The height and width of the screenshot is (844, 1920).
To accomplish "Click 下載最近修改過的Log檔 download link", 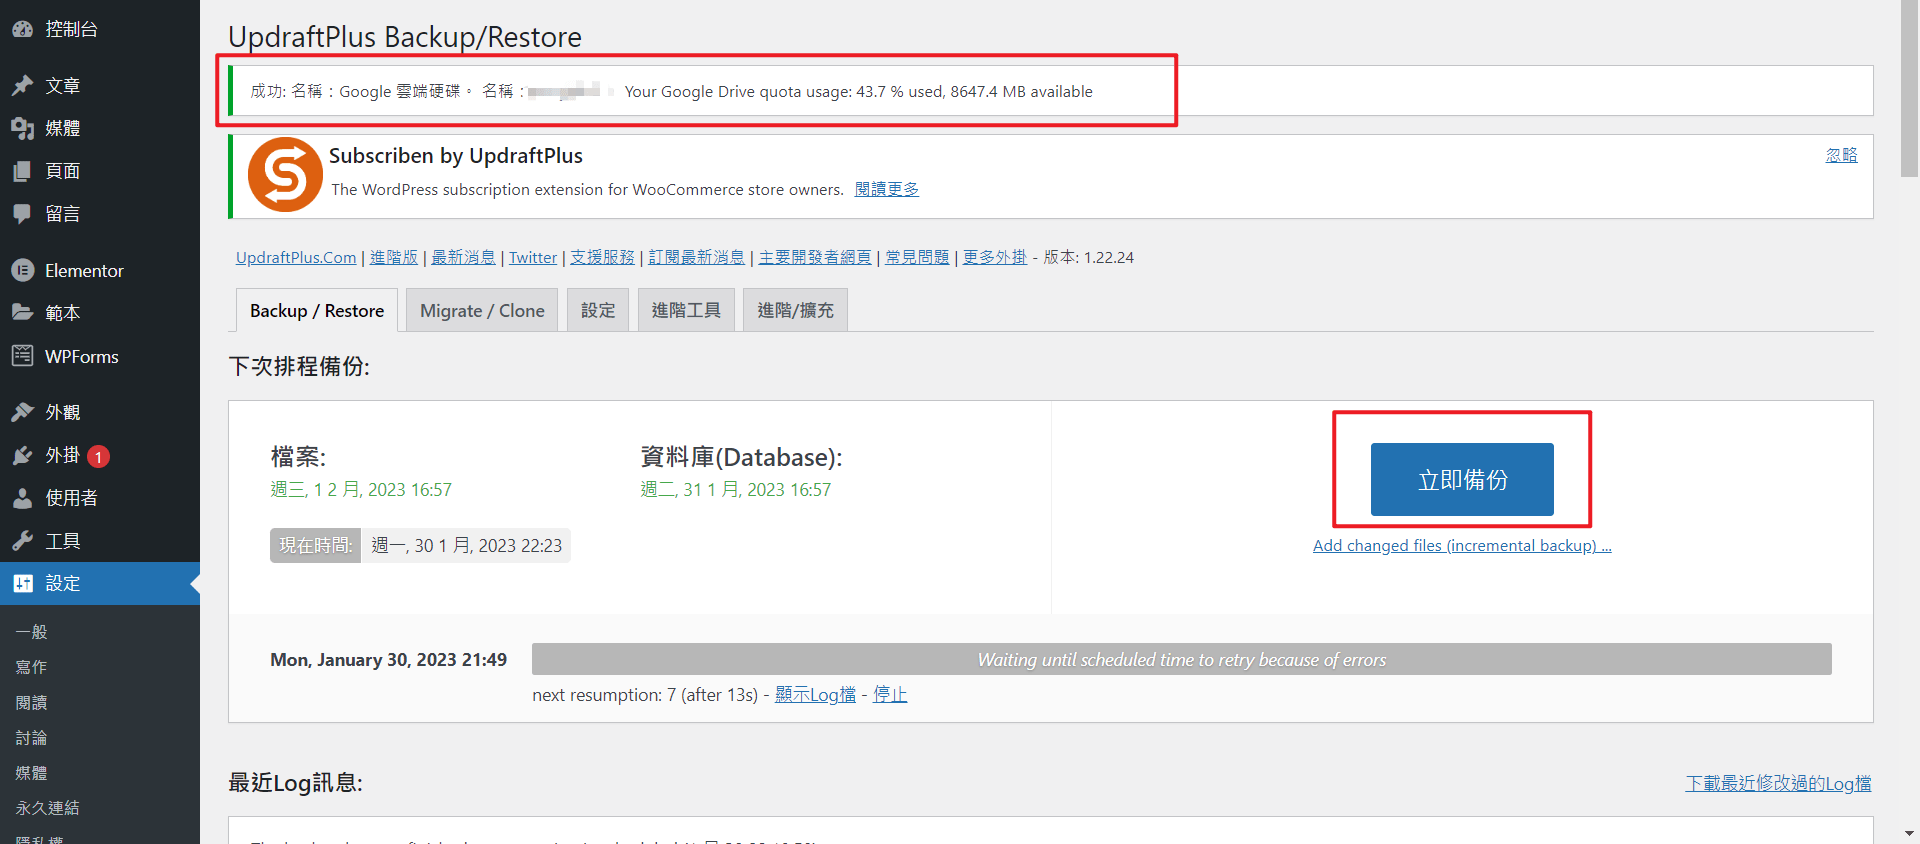I will (x=1778, y=783).
